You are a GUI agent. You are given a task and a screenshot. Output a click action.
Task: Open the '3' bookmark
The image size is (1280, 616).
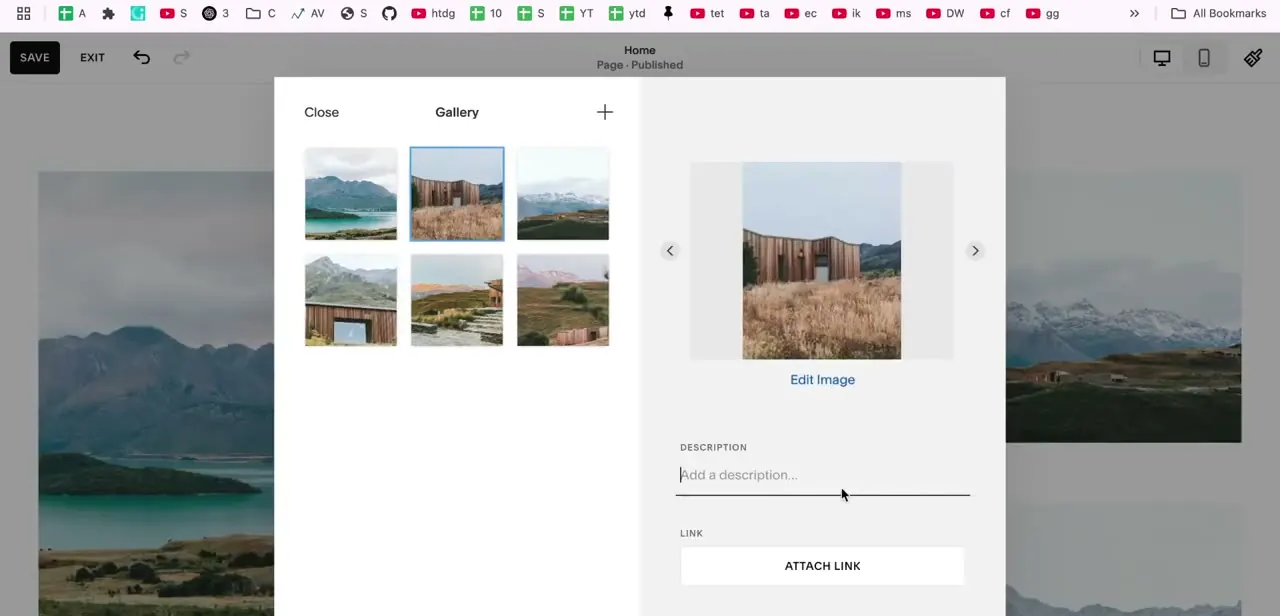pyautogui.click(x=216, y=14)
